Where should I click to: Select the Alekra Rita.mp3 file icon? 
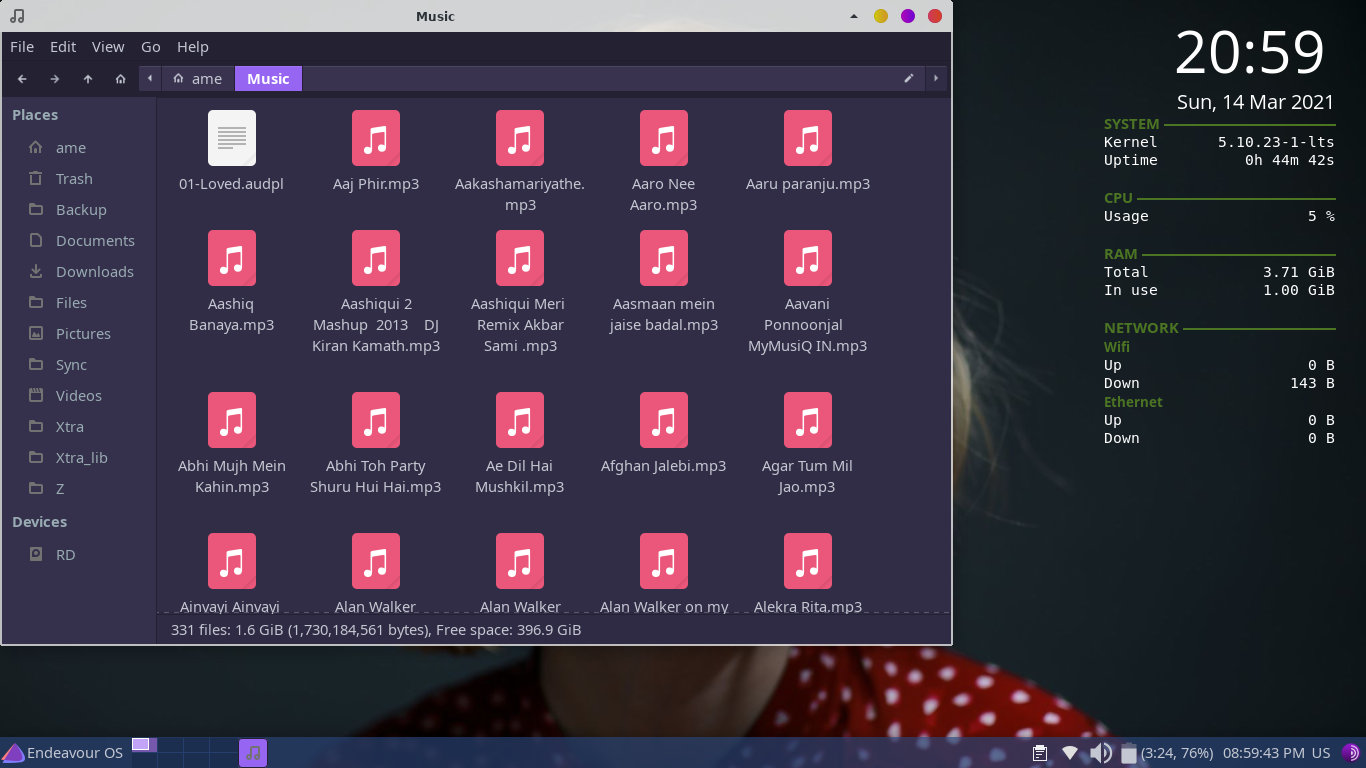coord(808,561)
